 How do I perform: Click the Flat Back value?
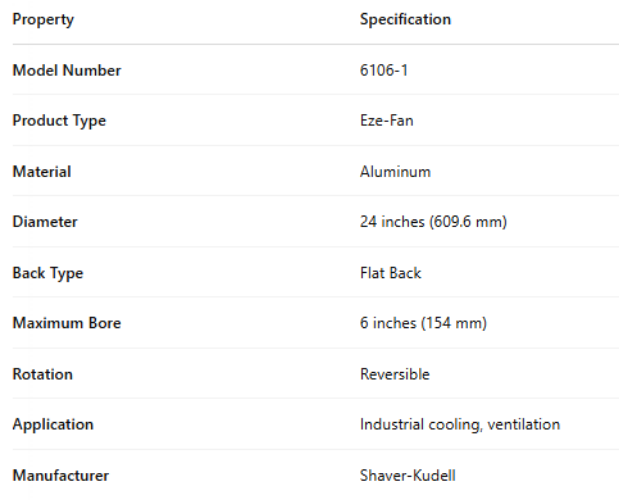point(391,273)
